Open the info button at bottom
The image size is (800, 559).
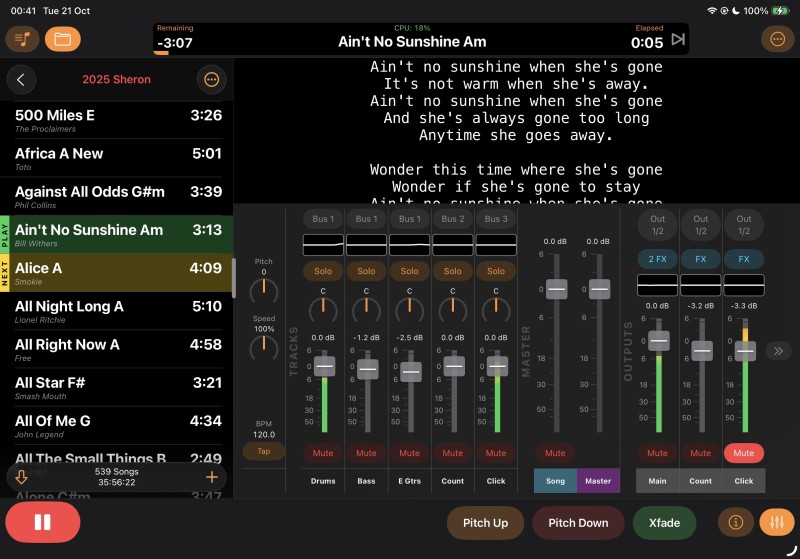click(x=735, y=522)
